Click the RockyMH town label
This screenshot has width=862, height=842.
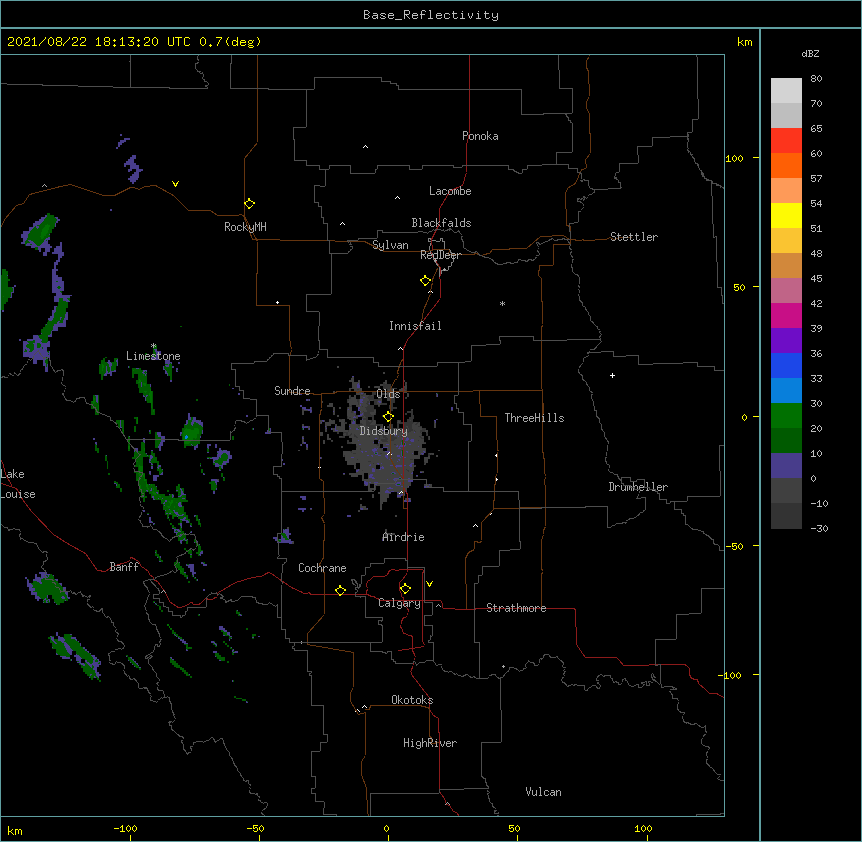tap(245, 227)
